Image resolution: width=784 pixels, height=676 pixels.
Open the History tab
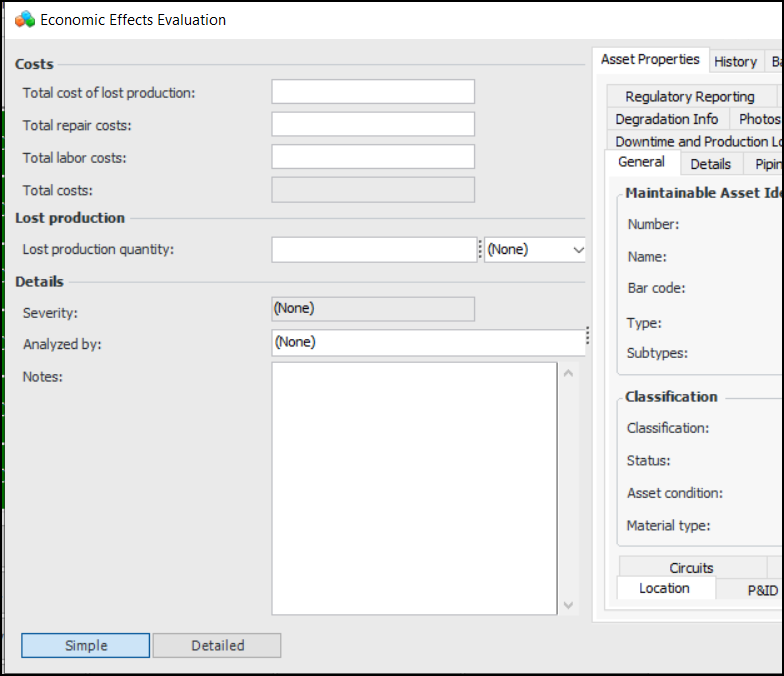click(735, 62)
